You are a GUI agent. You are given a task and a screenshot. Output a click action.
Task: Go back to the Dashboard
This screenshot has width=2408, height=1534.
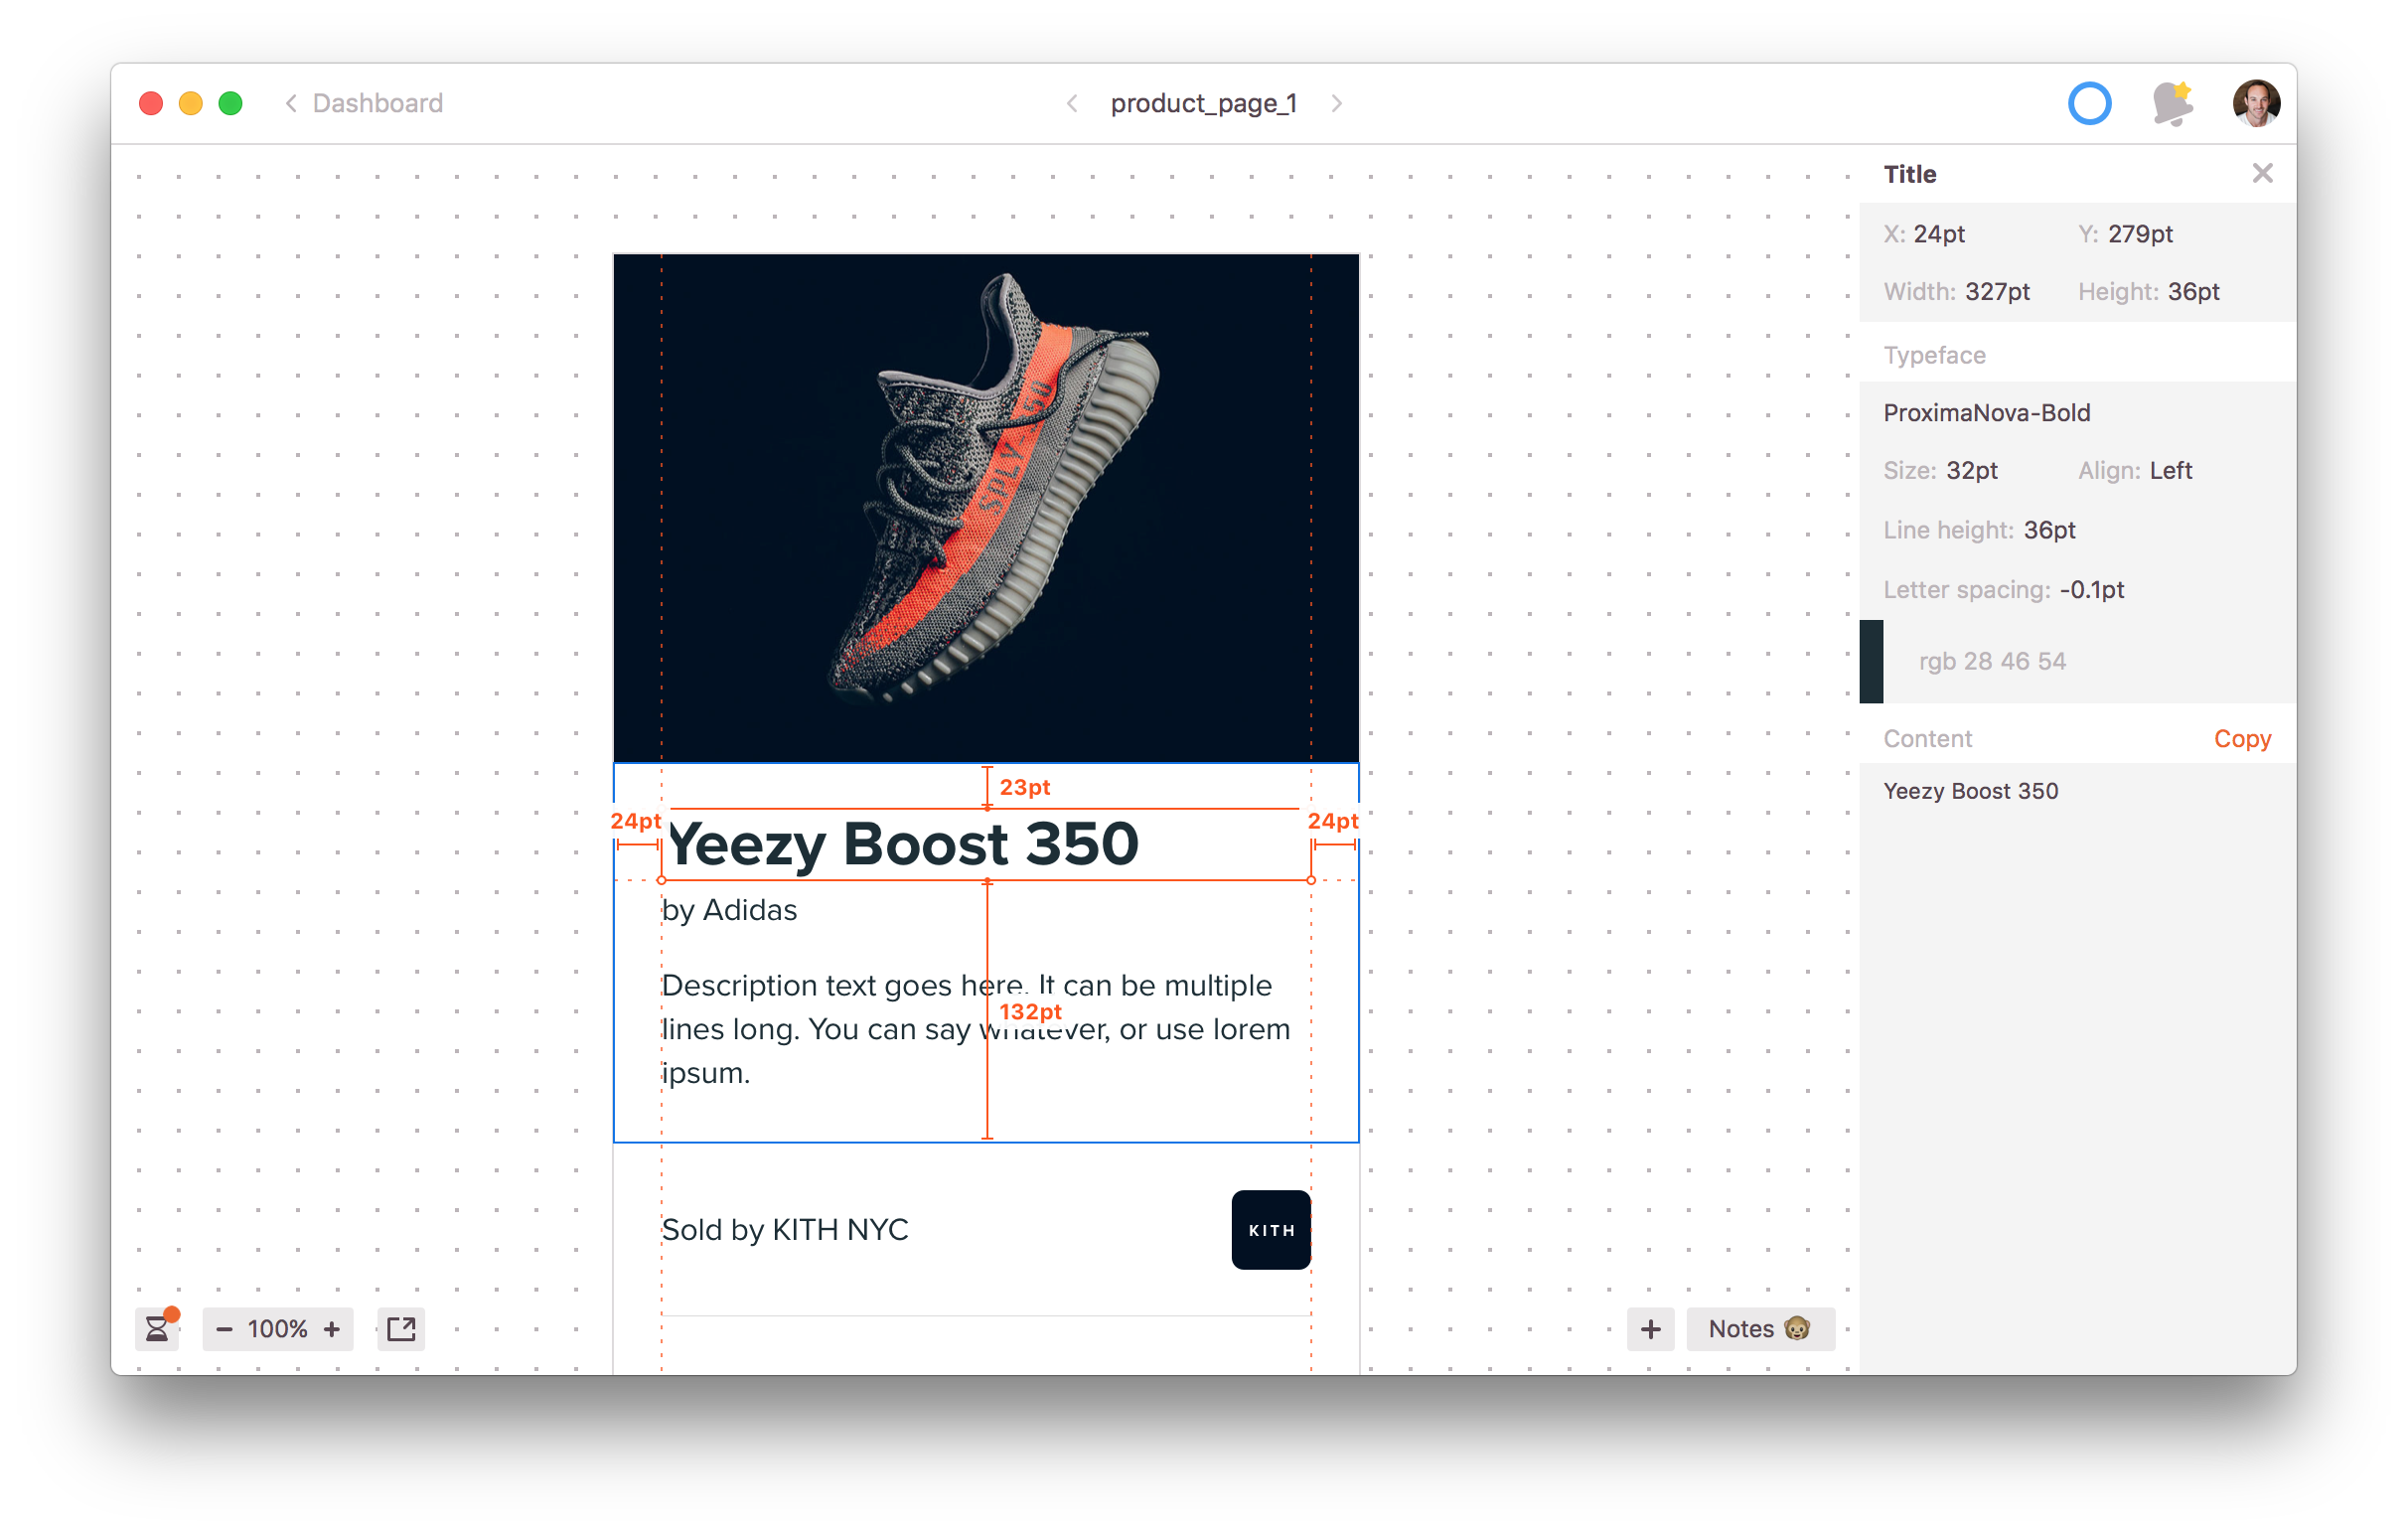[364, 103]
